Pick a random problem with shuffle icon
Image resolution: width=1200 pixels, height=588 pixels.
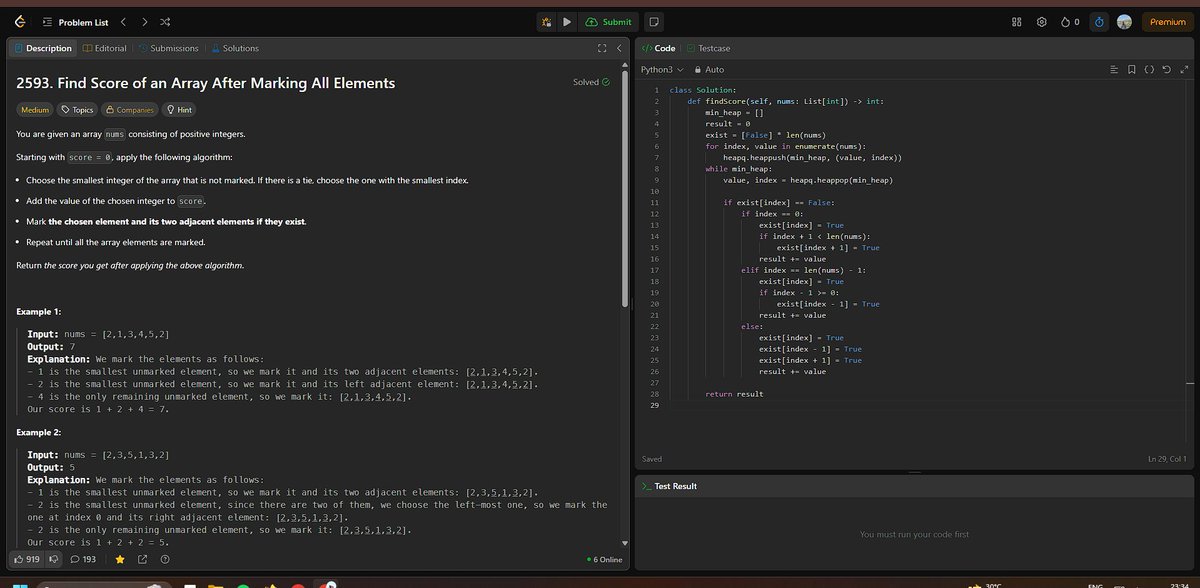pos(165,22)
